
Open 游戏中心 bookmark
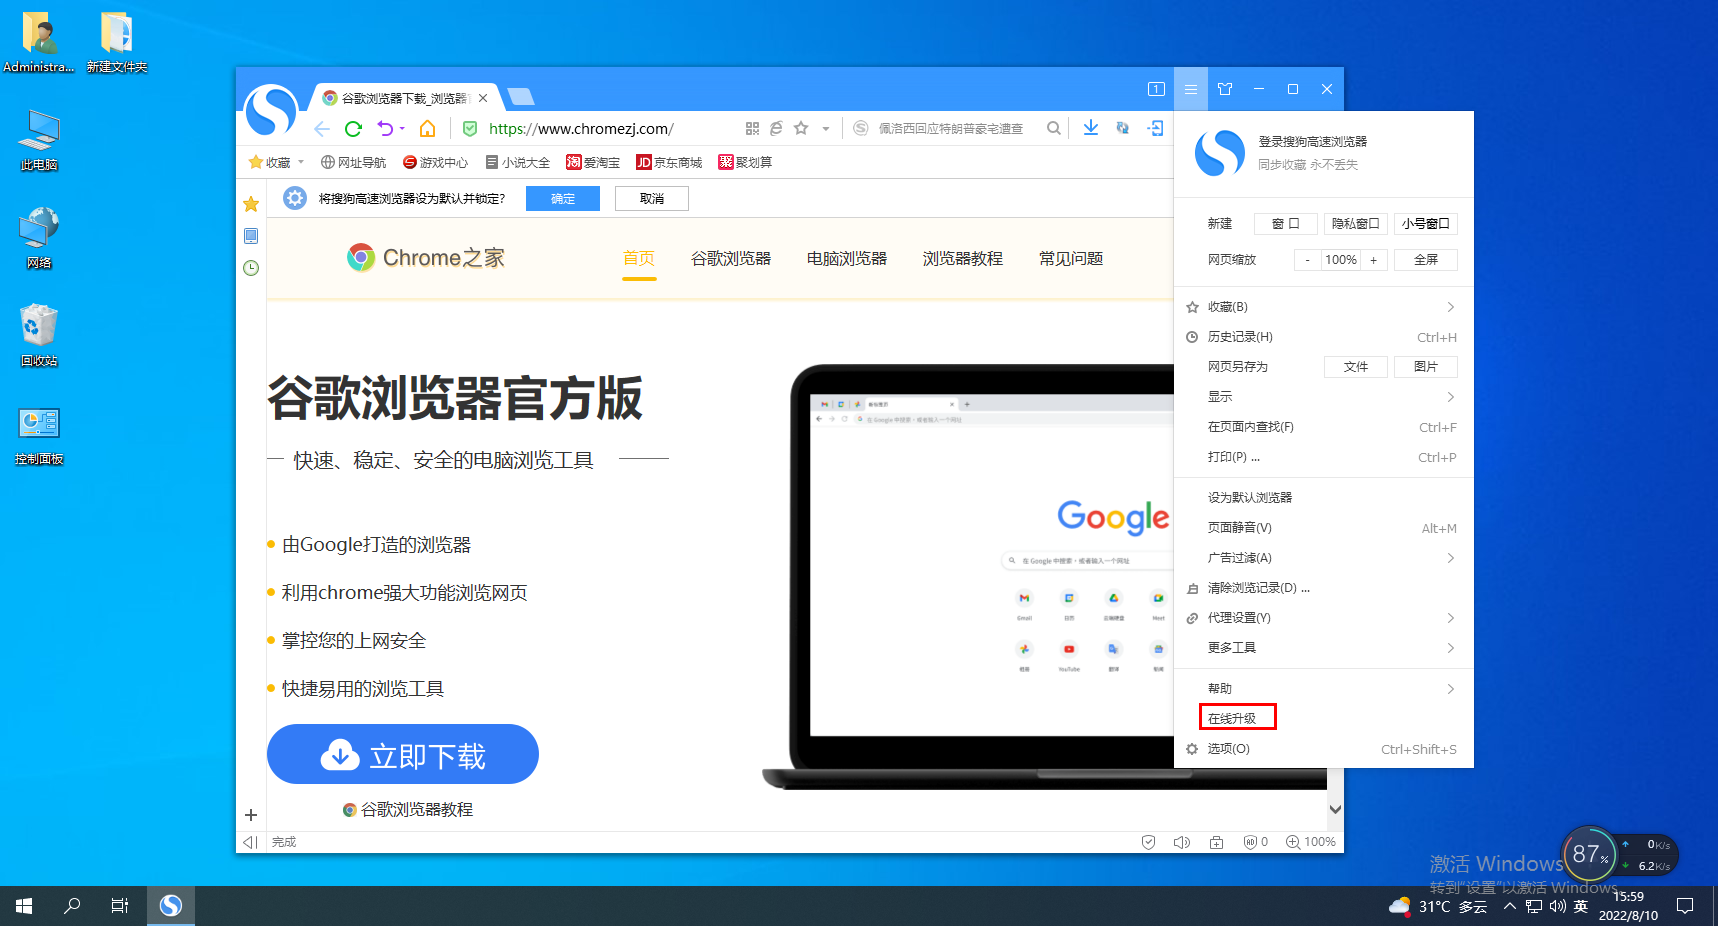435,162
